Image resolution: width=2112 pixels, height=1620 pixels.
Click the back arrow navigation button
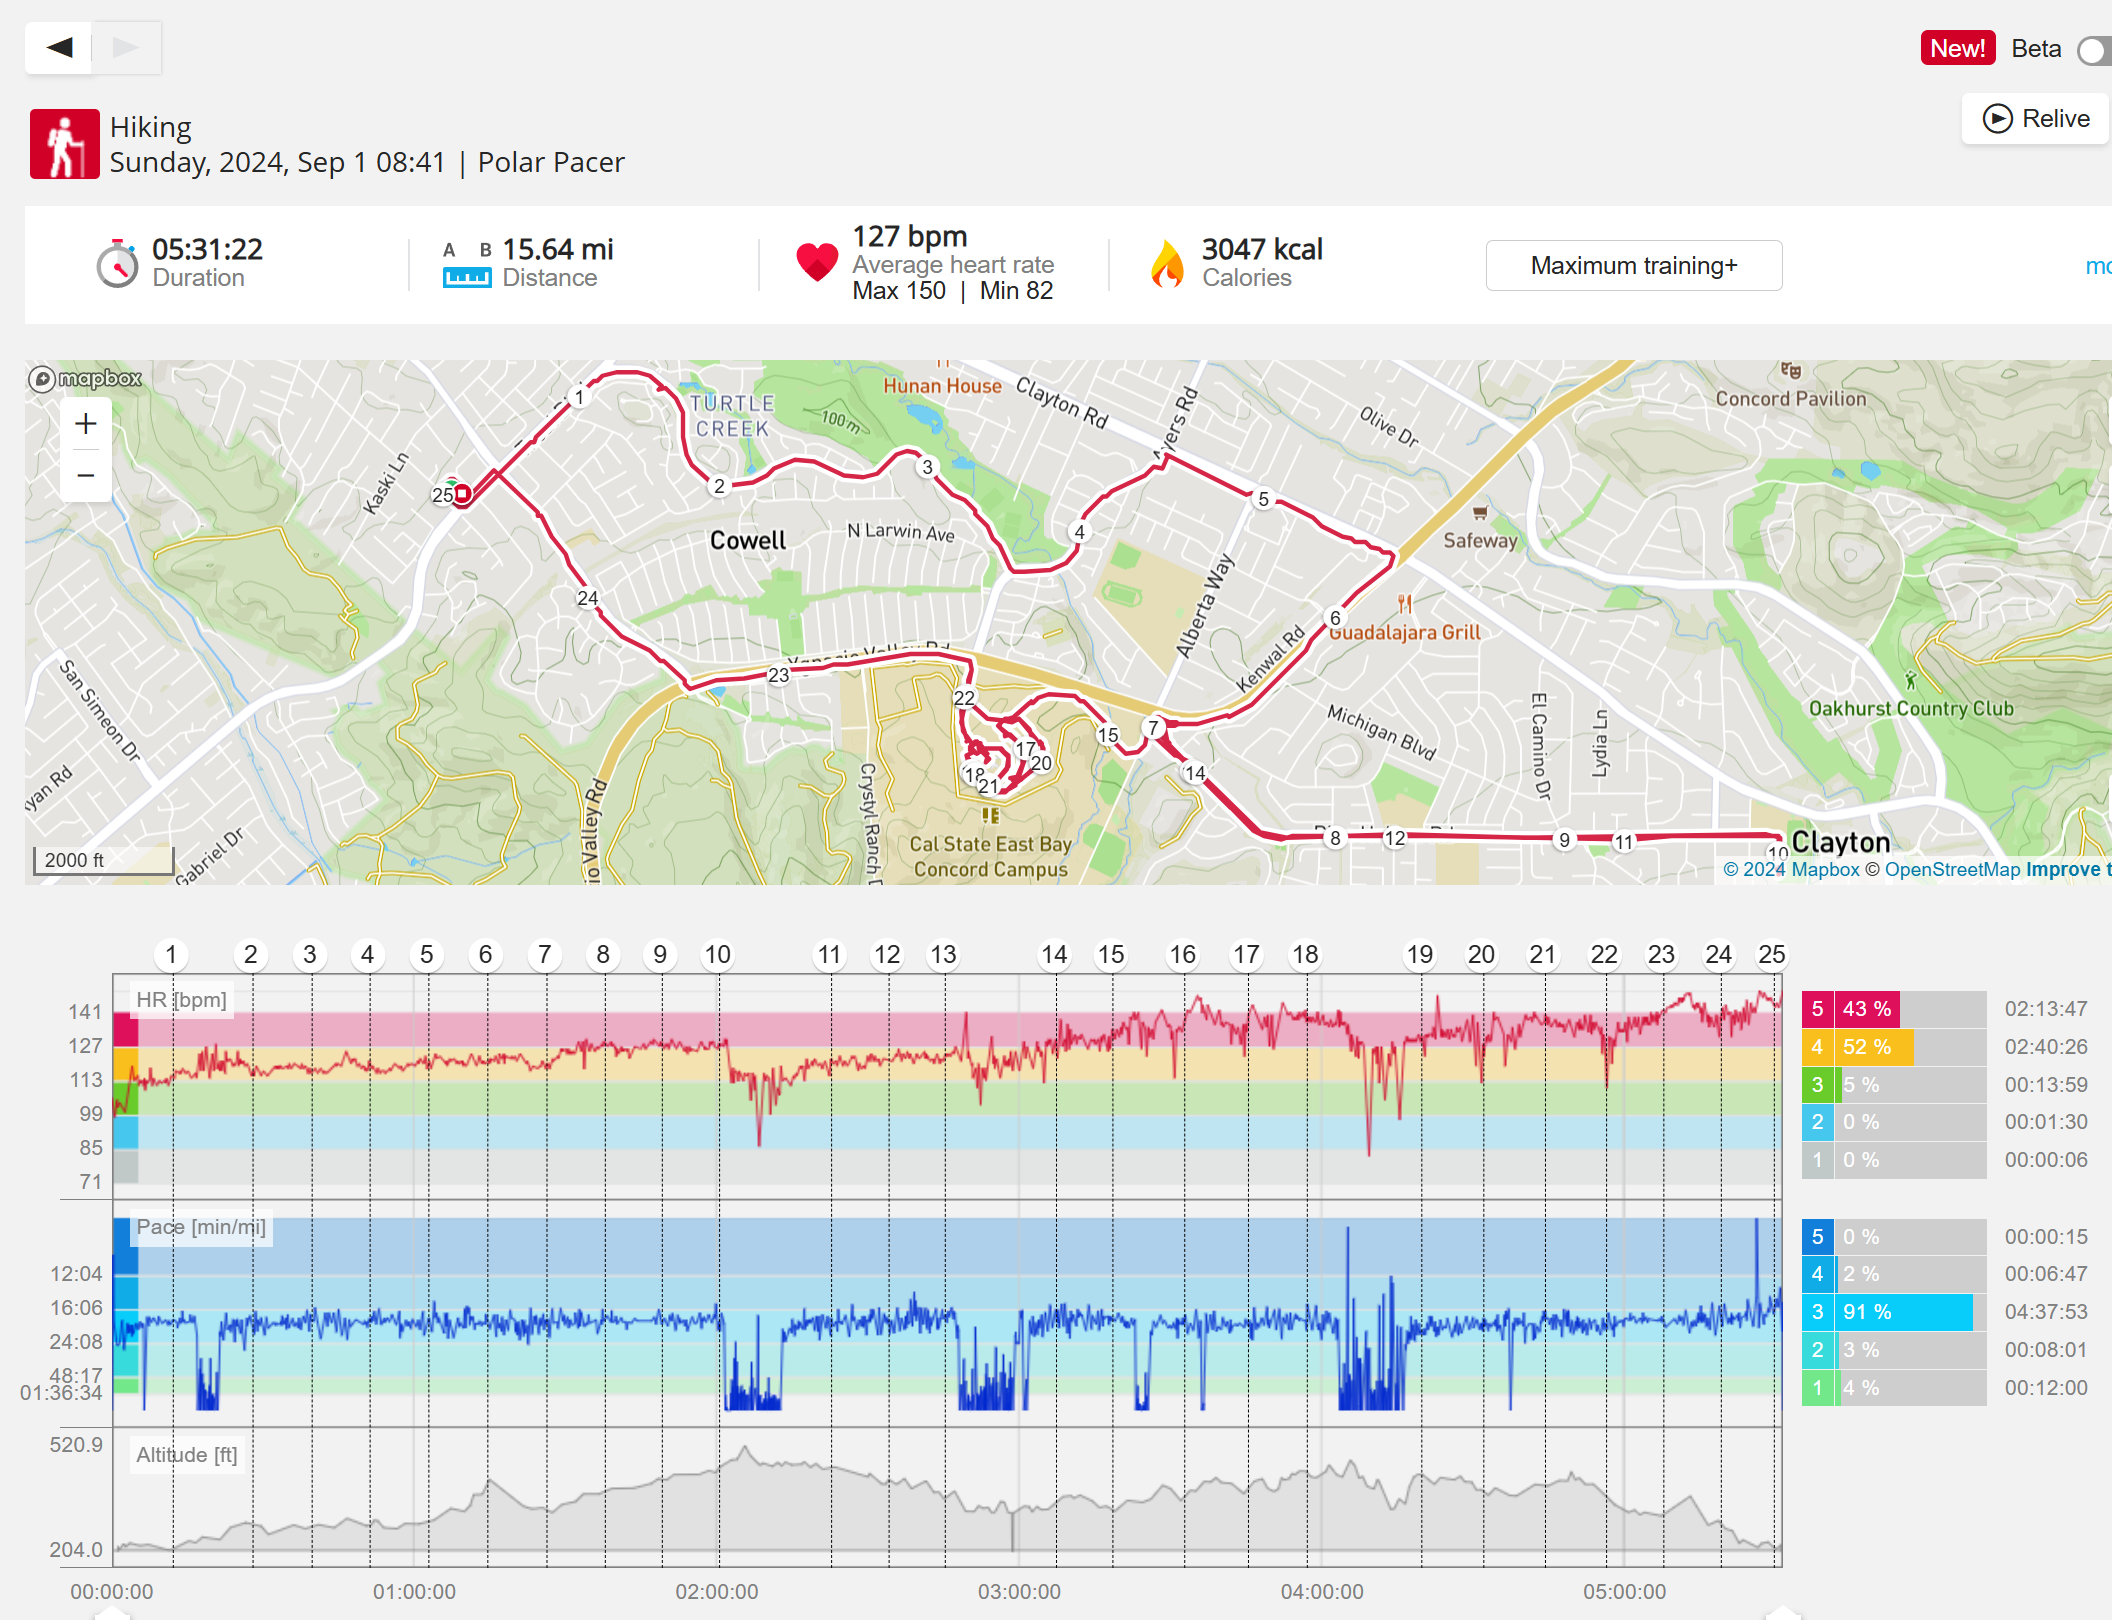[59, 47]
